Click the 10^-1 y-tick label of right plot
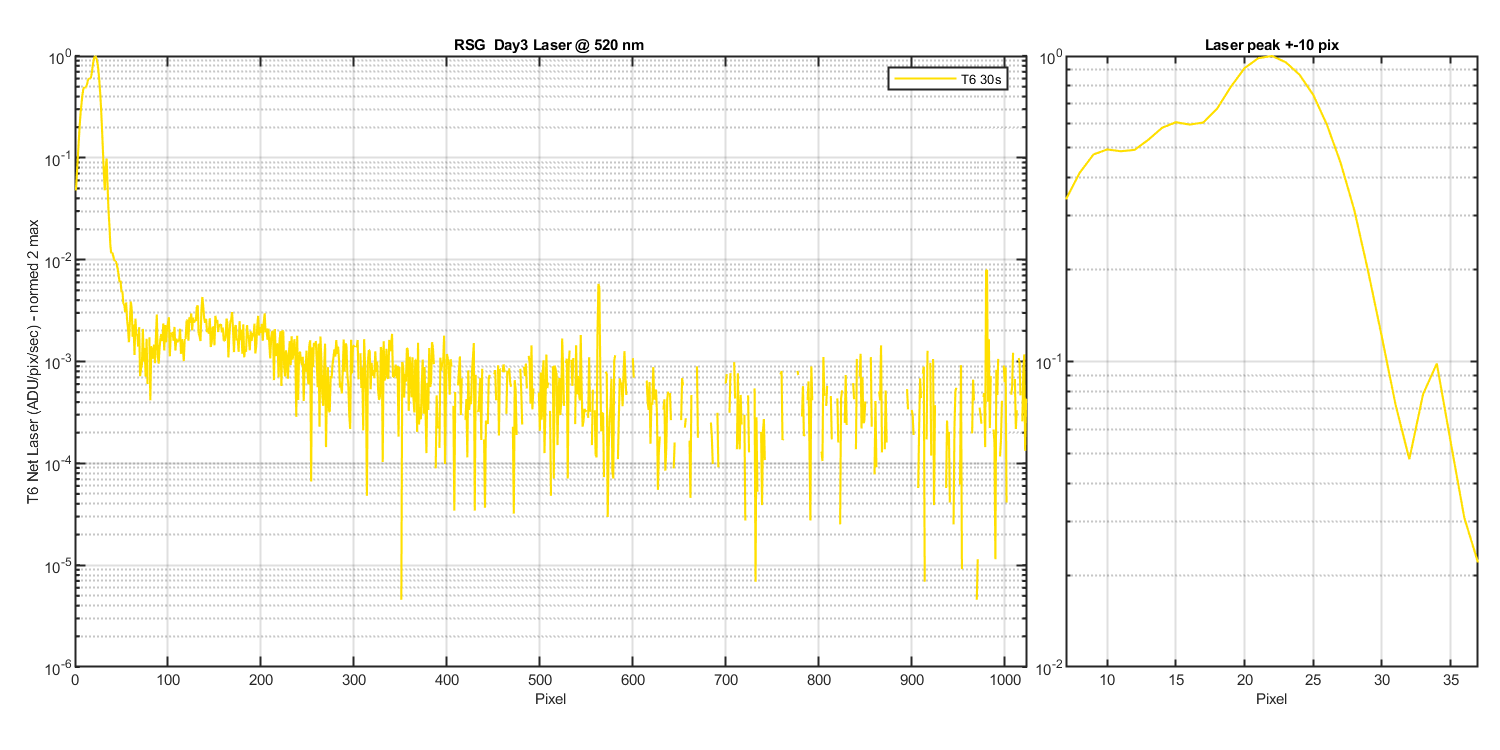This screenshot has height=750, width=1500. 1050,363
